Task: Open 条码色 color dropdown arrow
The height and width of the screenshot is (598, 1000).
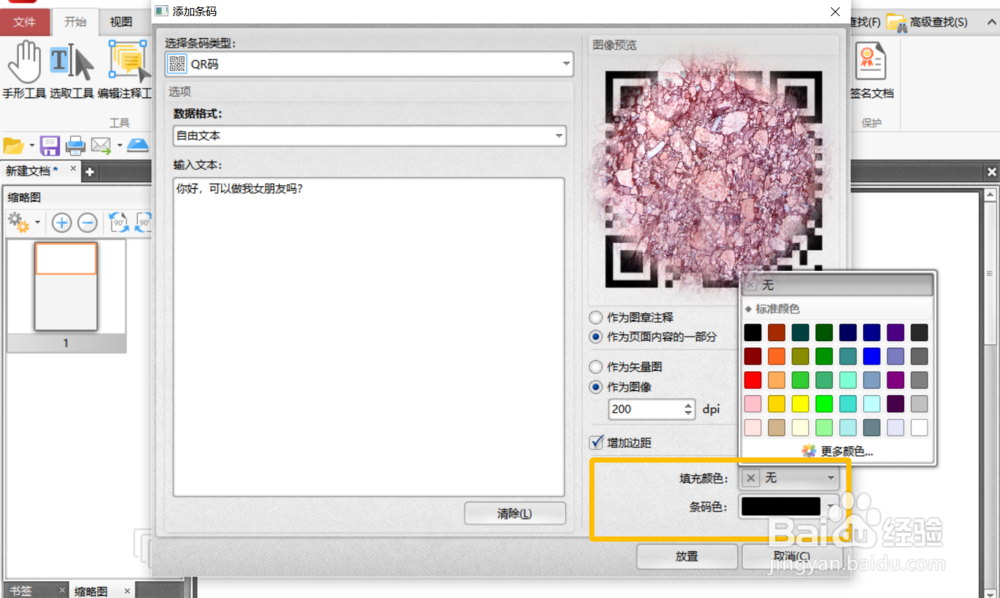Action: click(830, 506)
